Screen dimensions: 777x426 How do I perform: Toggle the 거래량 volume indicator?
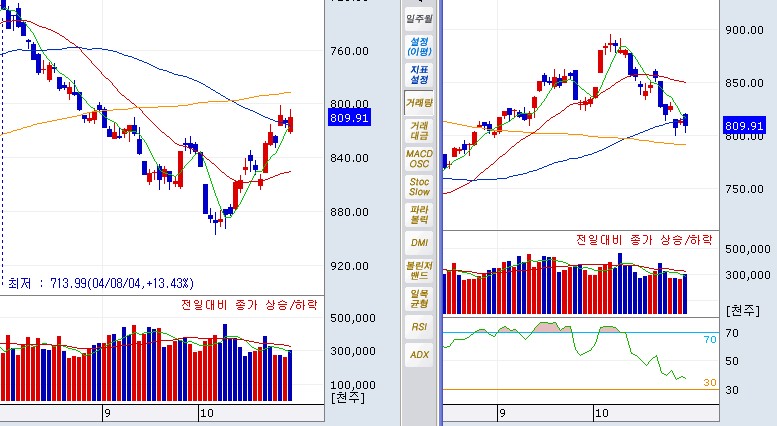[x=419, y=102]
